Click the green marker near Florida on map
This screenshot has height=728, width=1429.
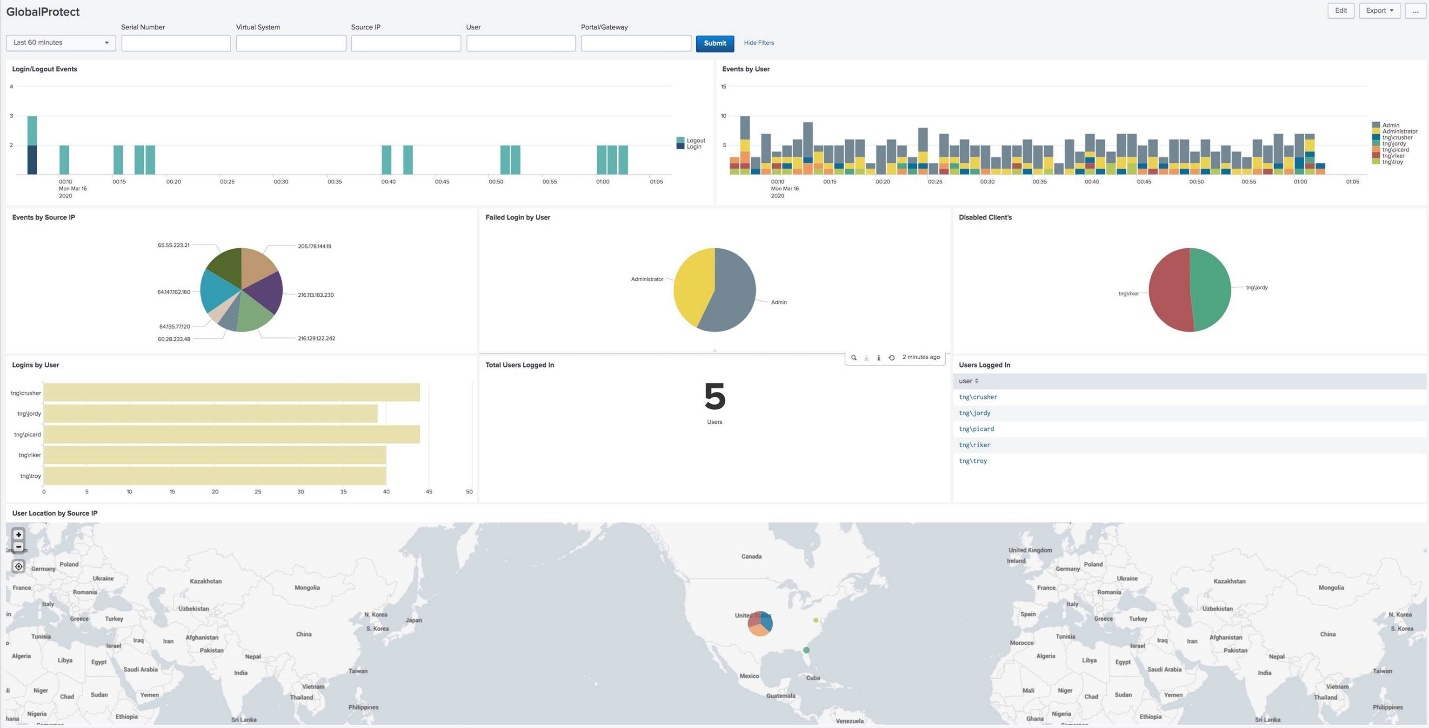pyautogui.click(x=806, y=650)
